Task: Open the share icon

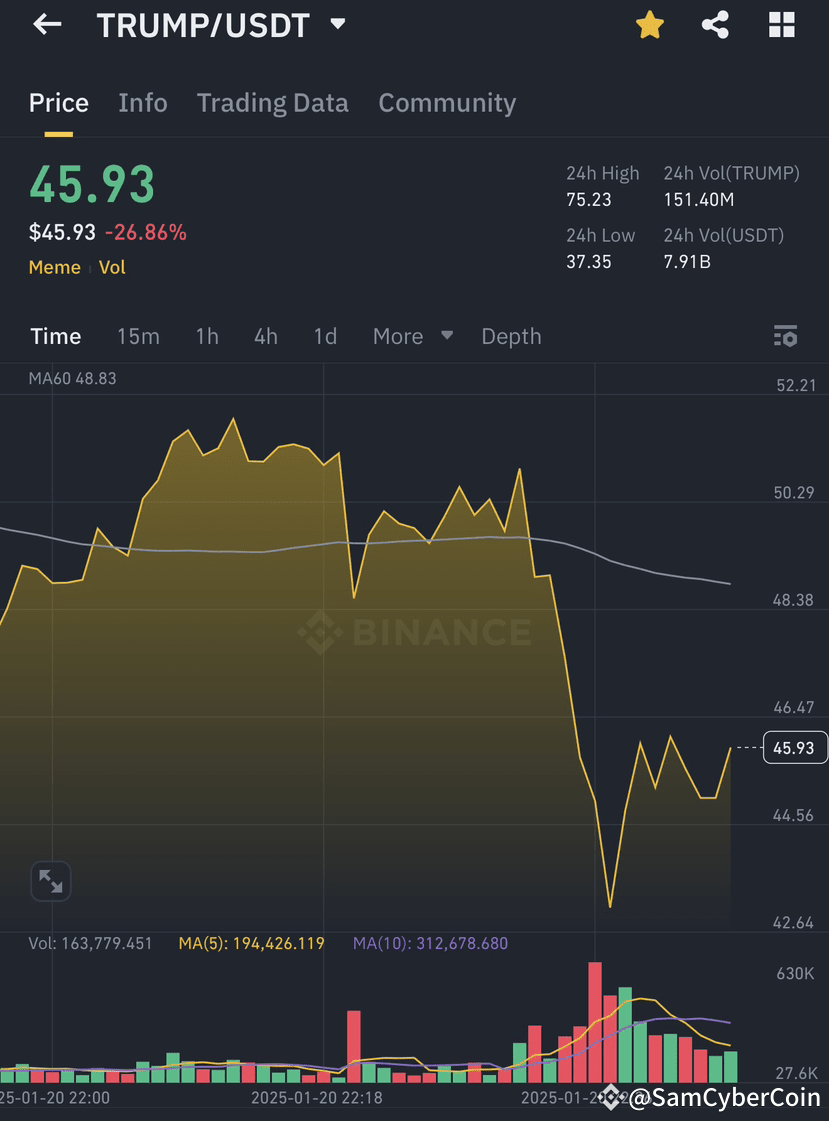Action: 715,25
